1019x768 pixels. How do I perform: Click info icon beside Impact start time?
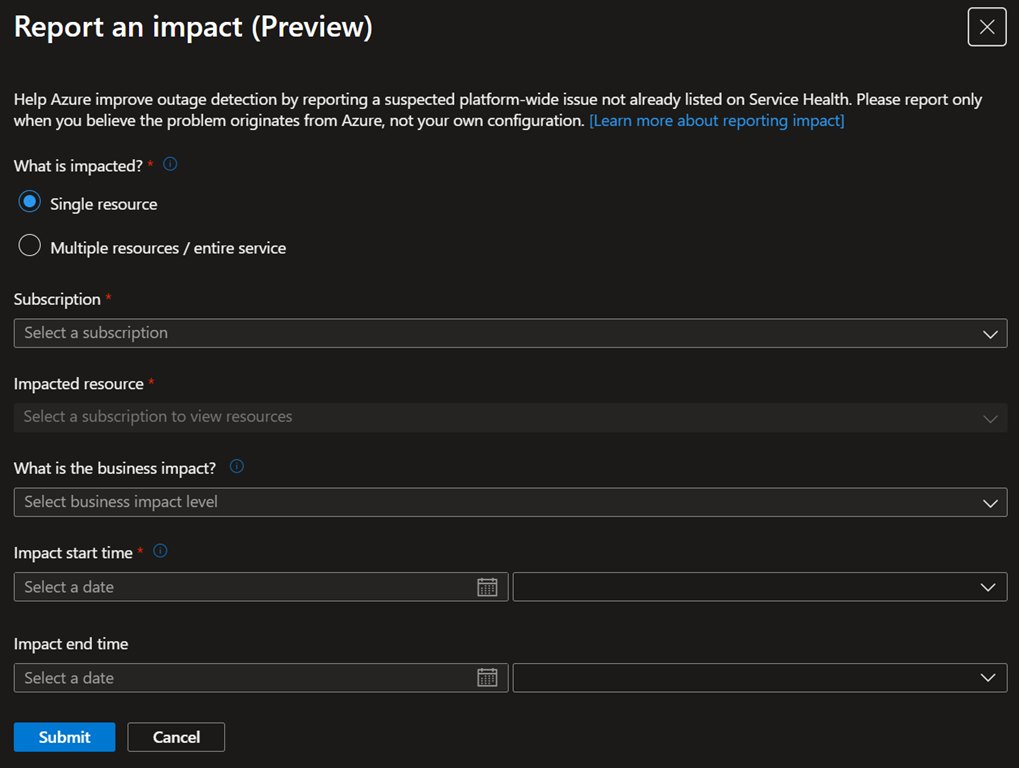pyautogui.click(x=160, y=551)
